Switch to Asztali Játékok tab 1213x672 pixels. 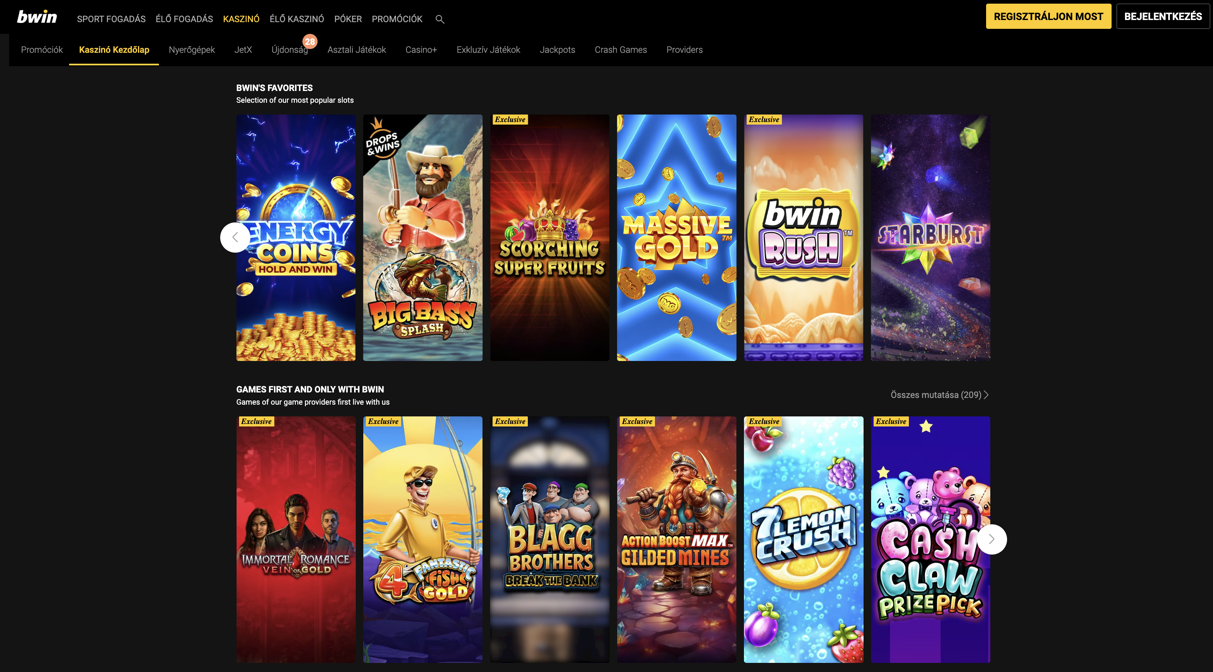357,50
